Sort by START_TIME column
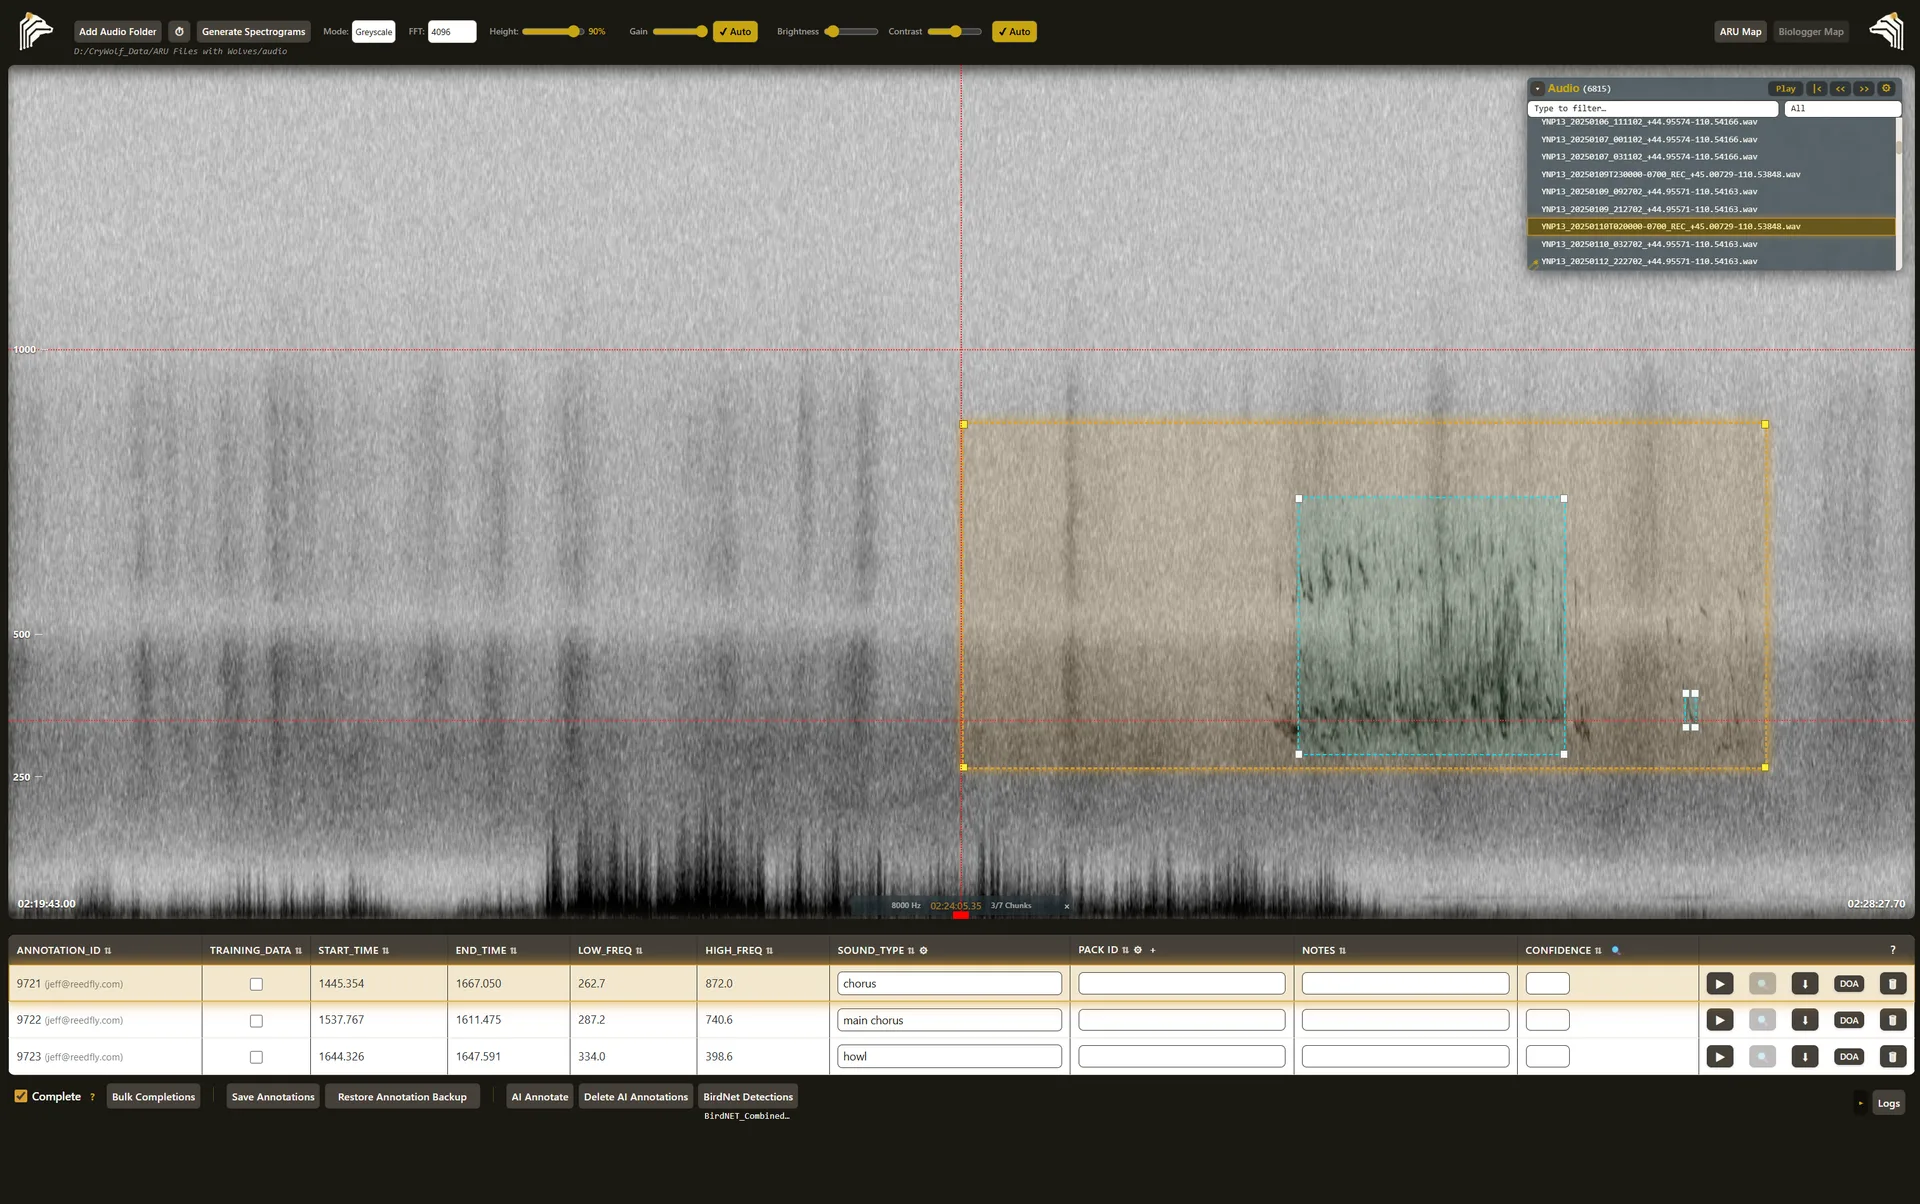 [x=353, y=950]
